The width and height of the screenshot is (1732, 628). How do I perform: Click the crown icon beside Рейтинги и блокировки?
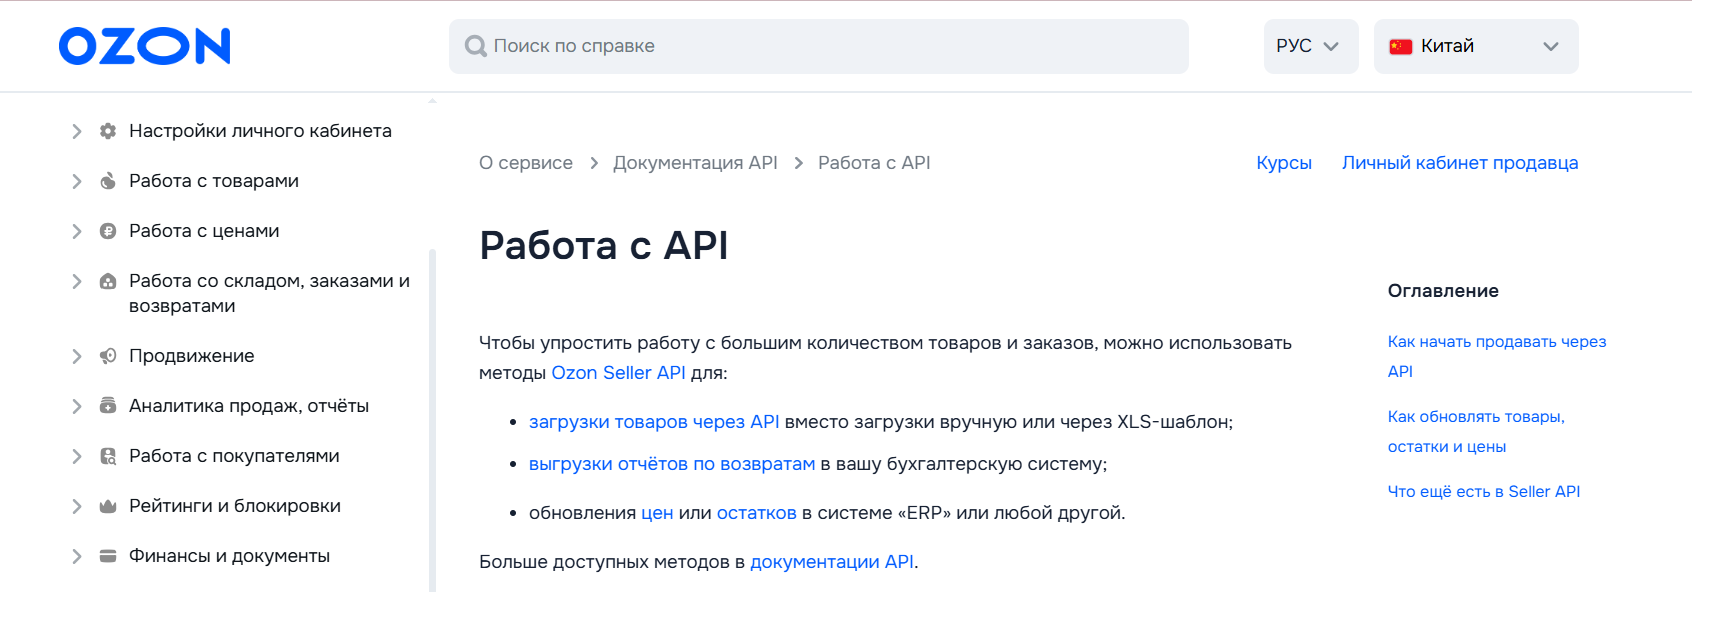[x=108, y=506]
